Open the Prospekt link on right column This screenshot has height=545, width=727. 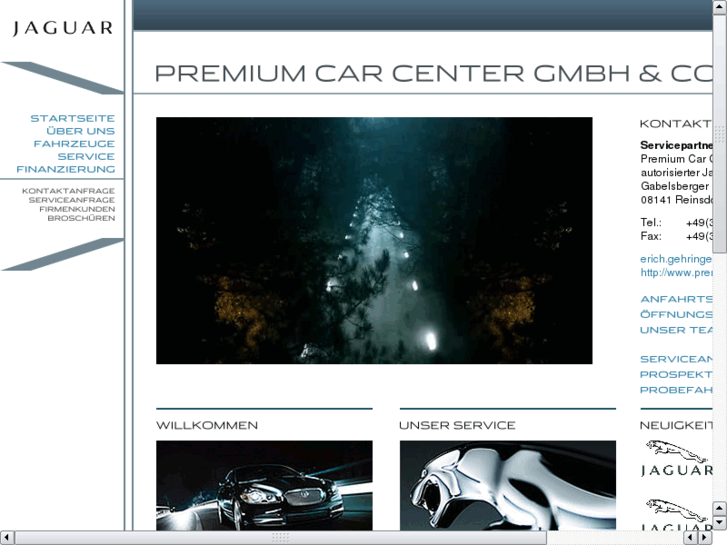[x=676, y=374]
